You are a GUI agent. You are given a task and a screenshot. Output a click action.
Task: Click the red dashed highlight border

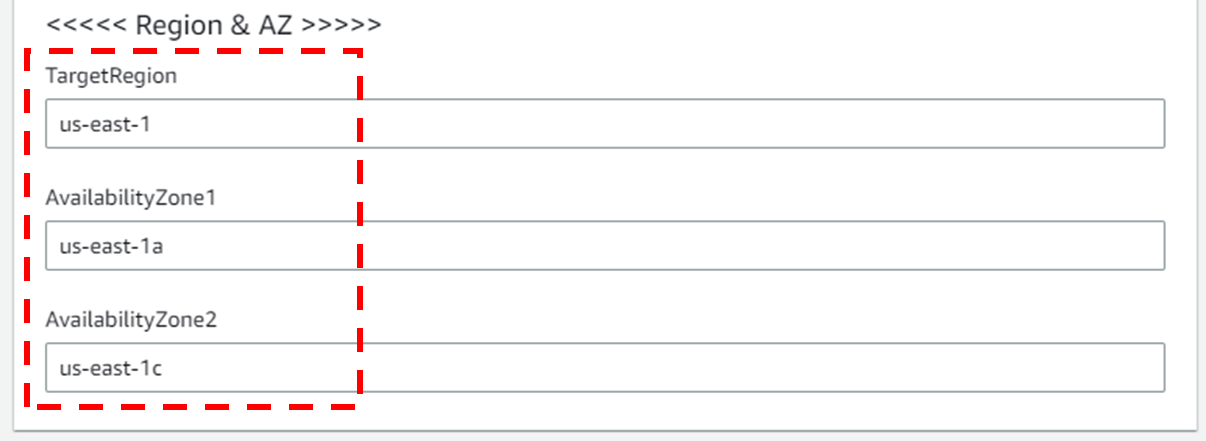click(x=359, y=200)
